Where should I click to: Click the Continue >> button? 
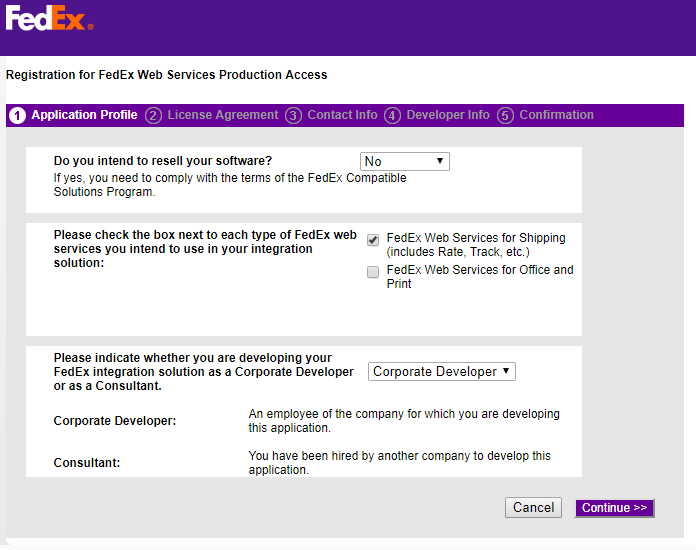coord(614,508)
